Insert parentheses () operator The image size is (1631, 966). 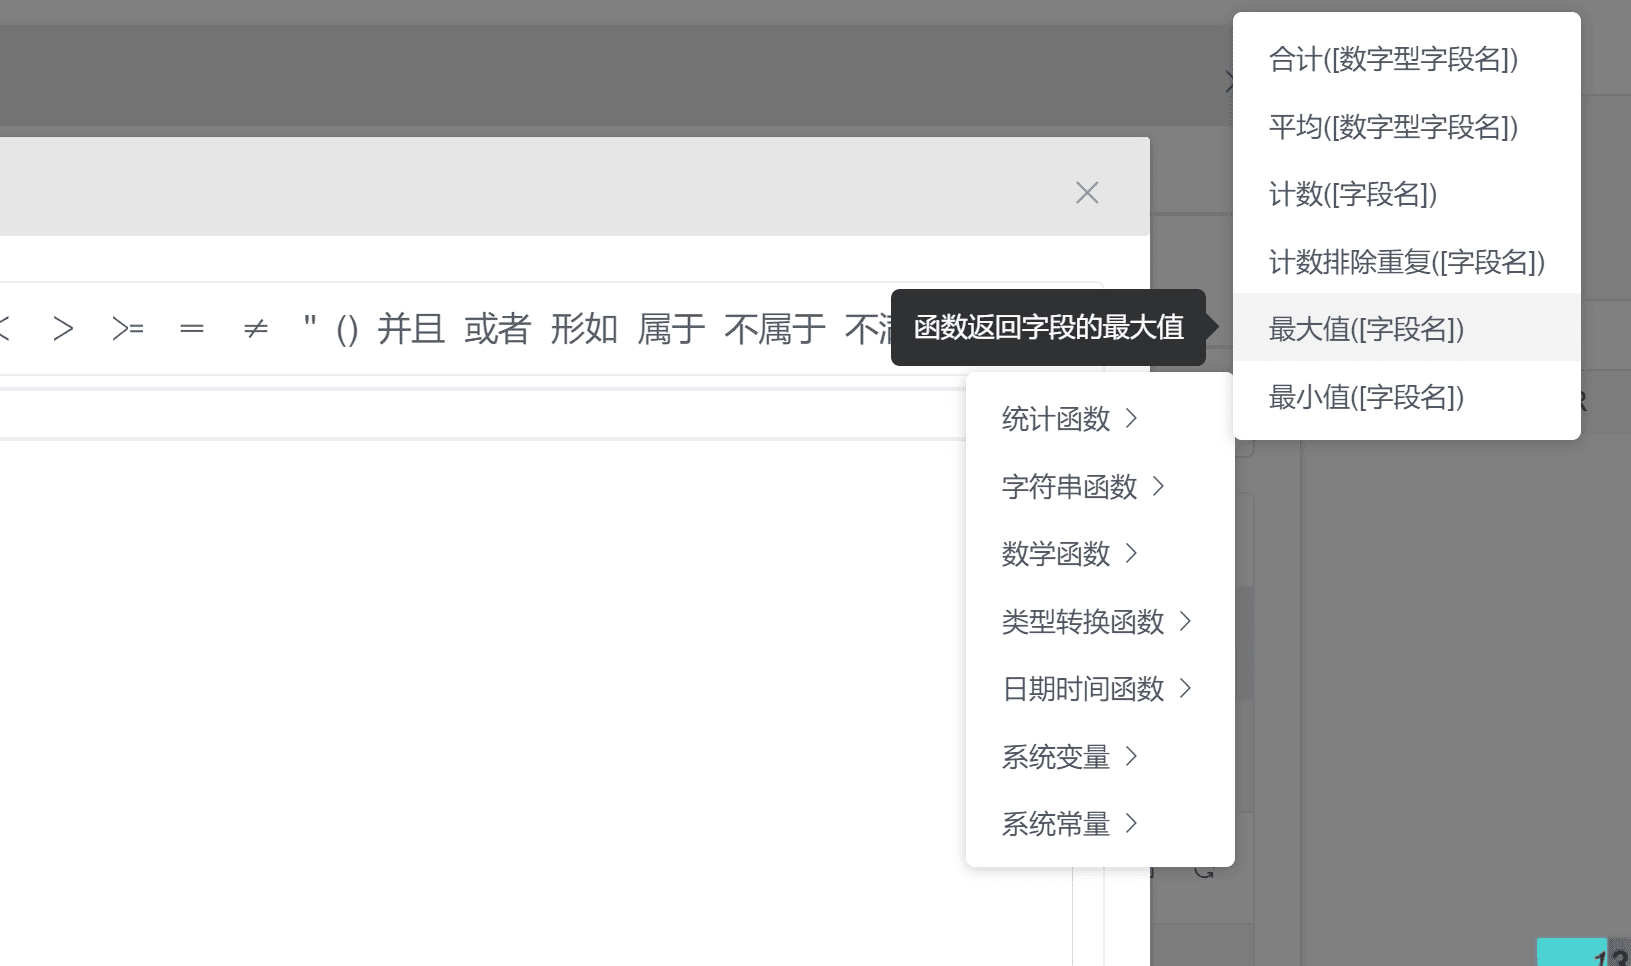(347, 329)
